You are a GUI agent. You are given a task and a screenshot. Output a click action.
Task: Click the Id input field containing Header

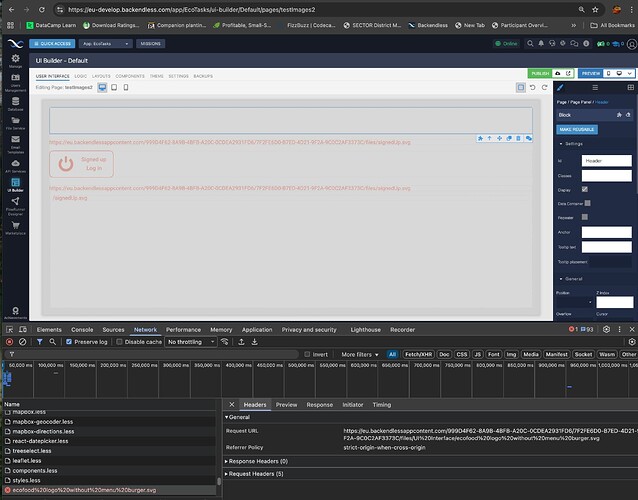606,160
